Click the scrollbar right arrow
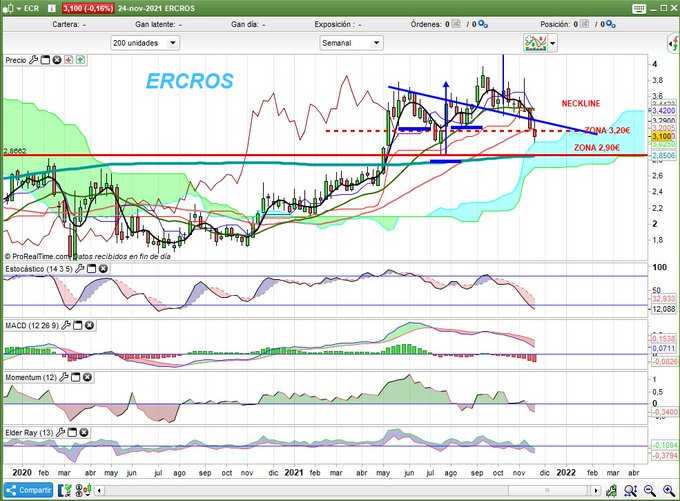The height and width of the screenshot is (501, 680). coord(597,491)
